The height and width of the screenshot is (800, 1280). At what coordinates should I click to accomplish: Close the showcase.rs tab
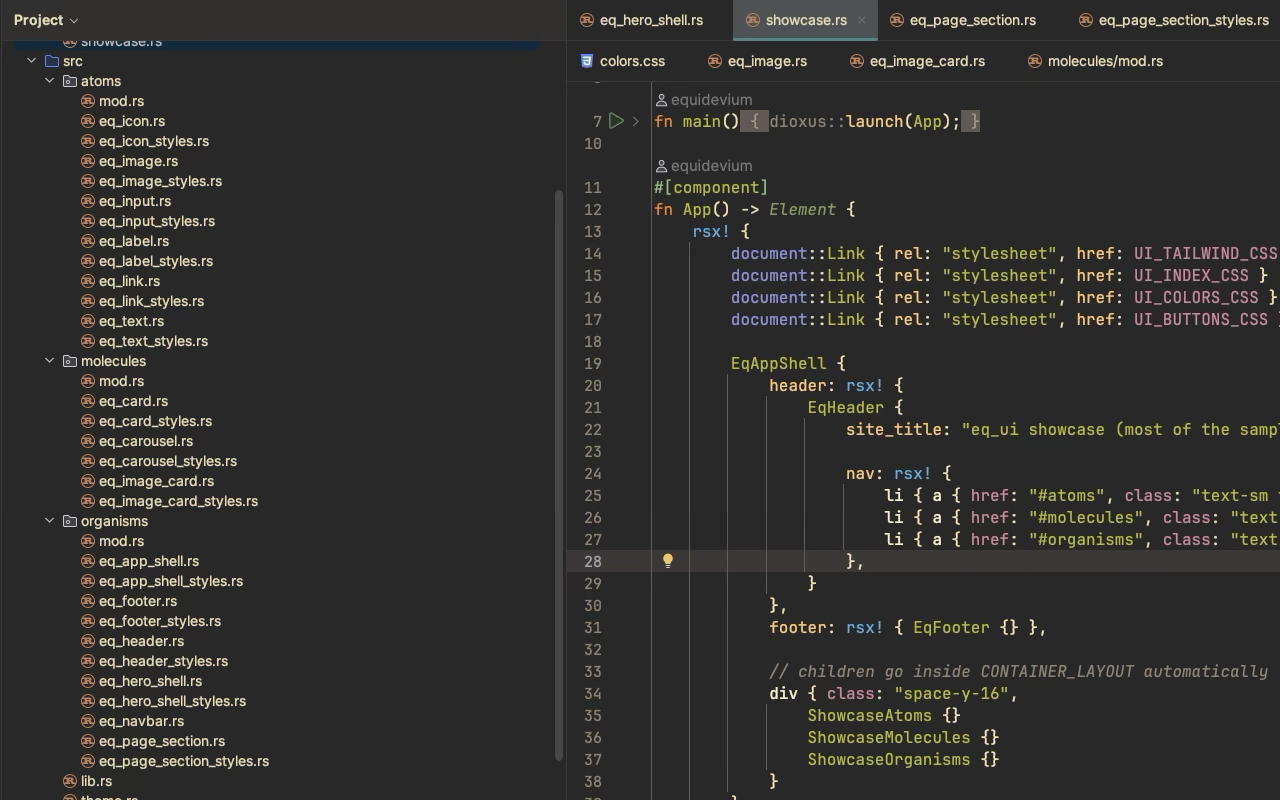tap(861, 20)
